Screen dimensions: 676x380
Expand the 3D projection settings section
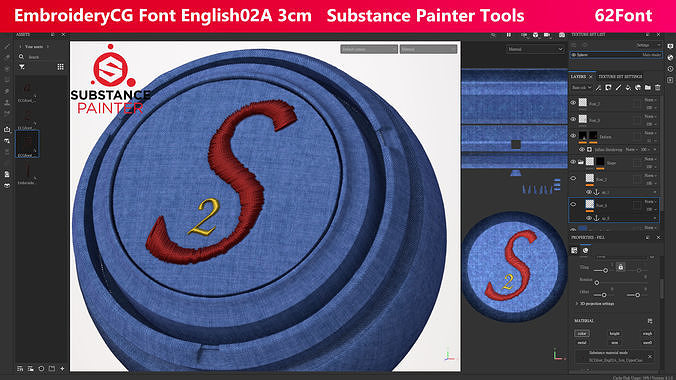coord(595,304)
